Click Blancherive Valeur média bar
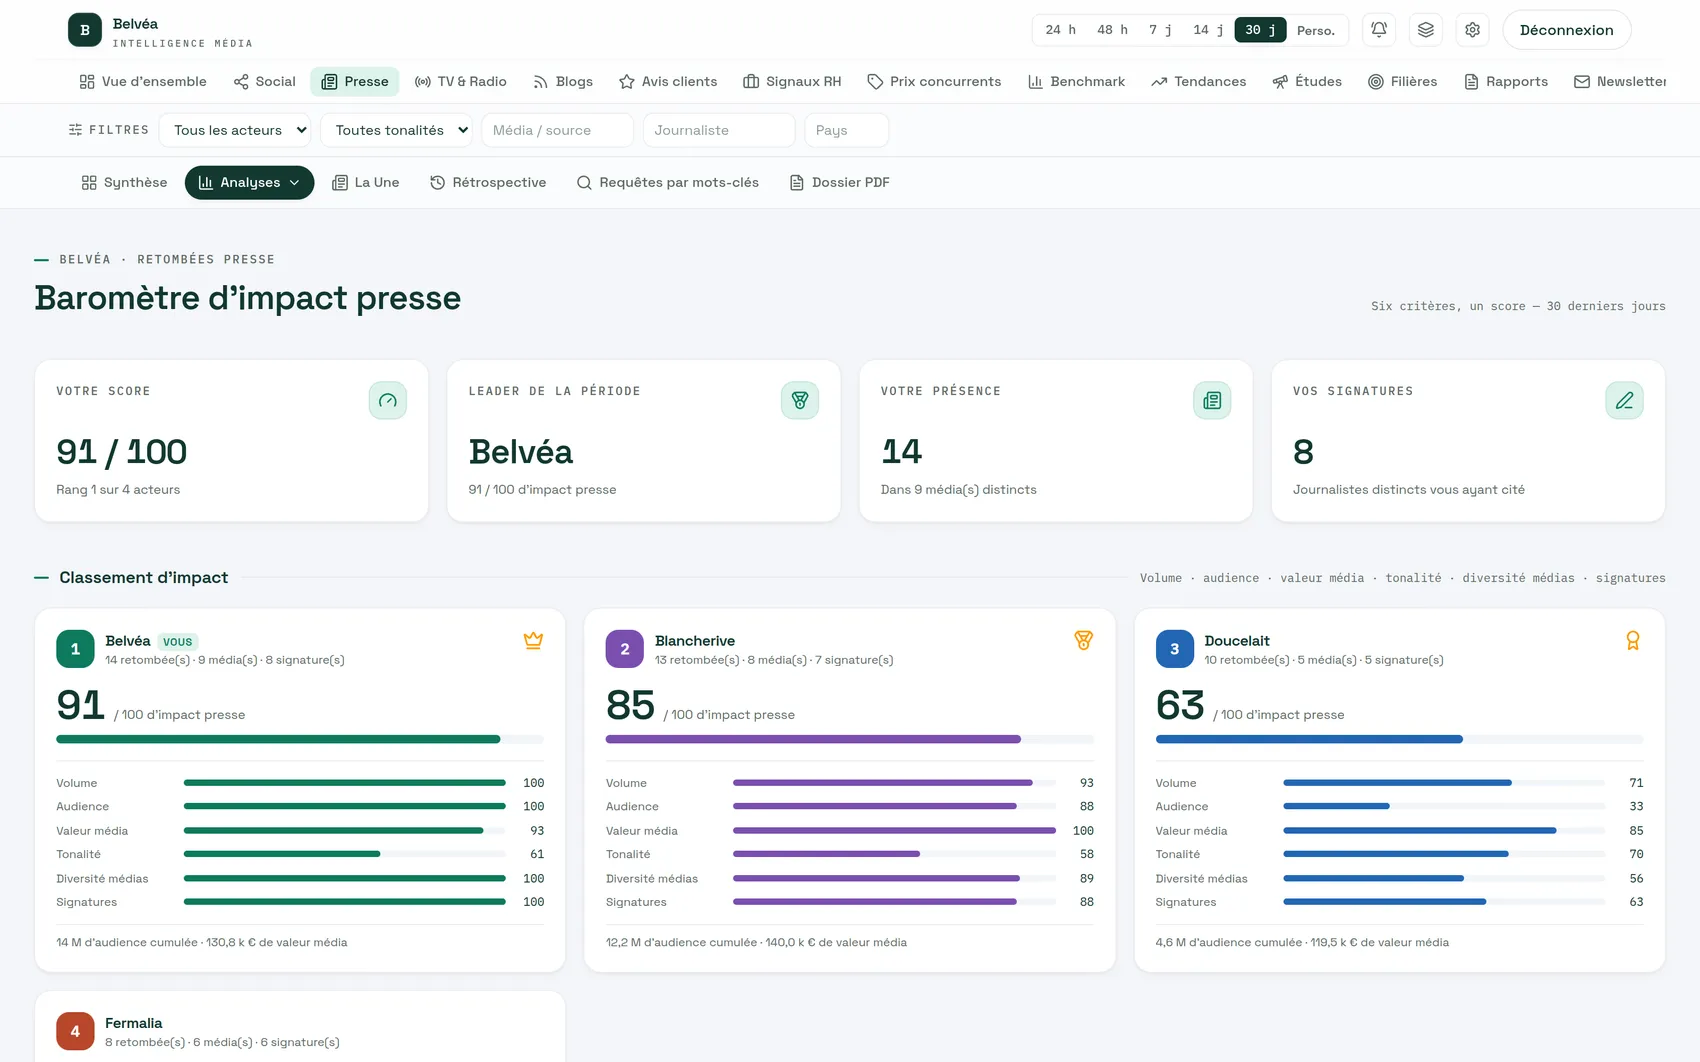 (894, 830)
